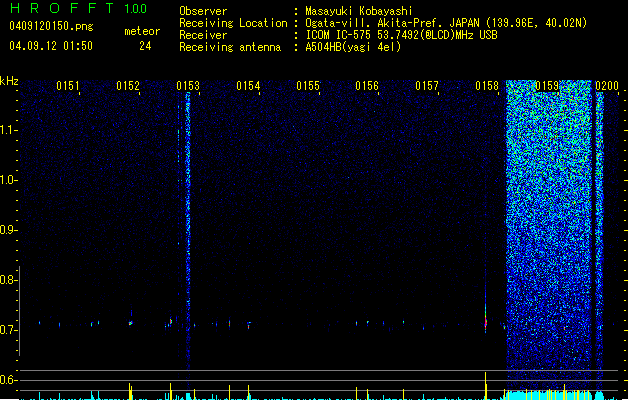Viewport: 629px width, 400px height.
Task: Click the kHz axis unit label
Action: pos(9,81)
